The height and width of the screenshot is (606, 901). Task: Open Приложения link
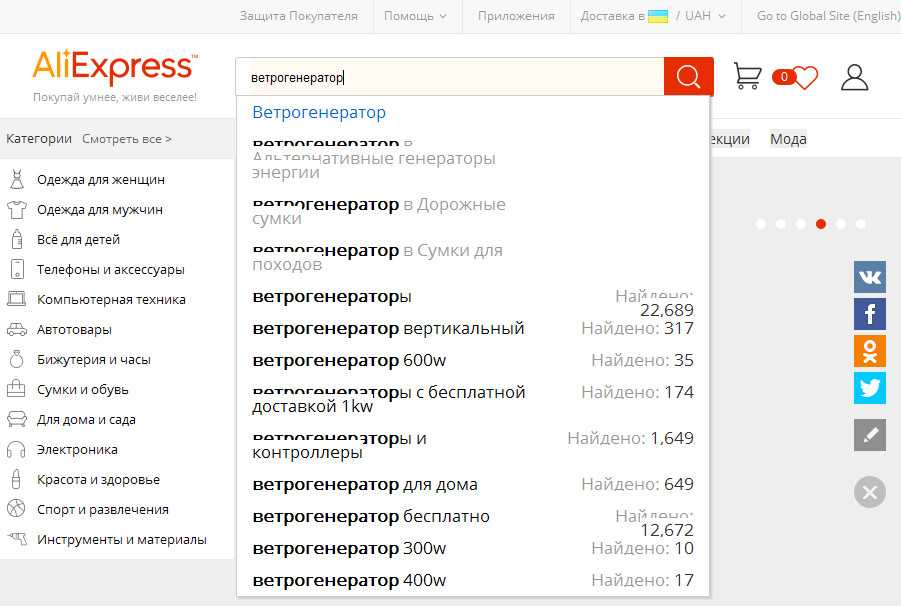(x=517, y=16)
